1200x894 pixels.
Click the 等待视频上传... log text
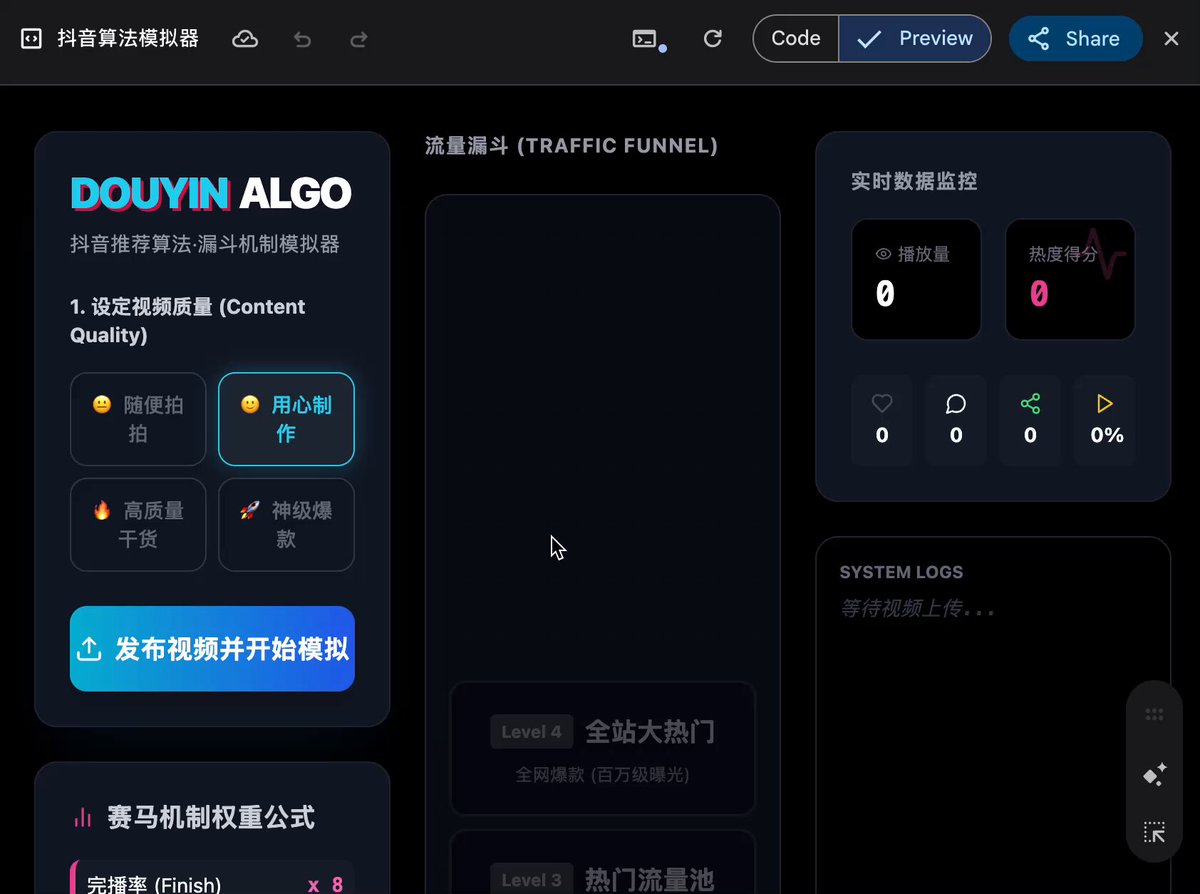(917, 608)
